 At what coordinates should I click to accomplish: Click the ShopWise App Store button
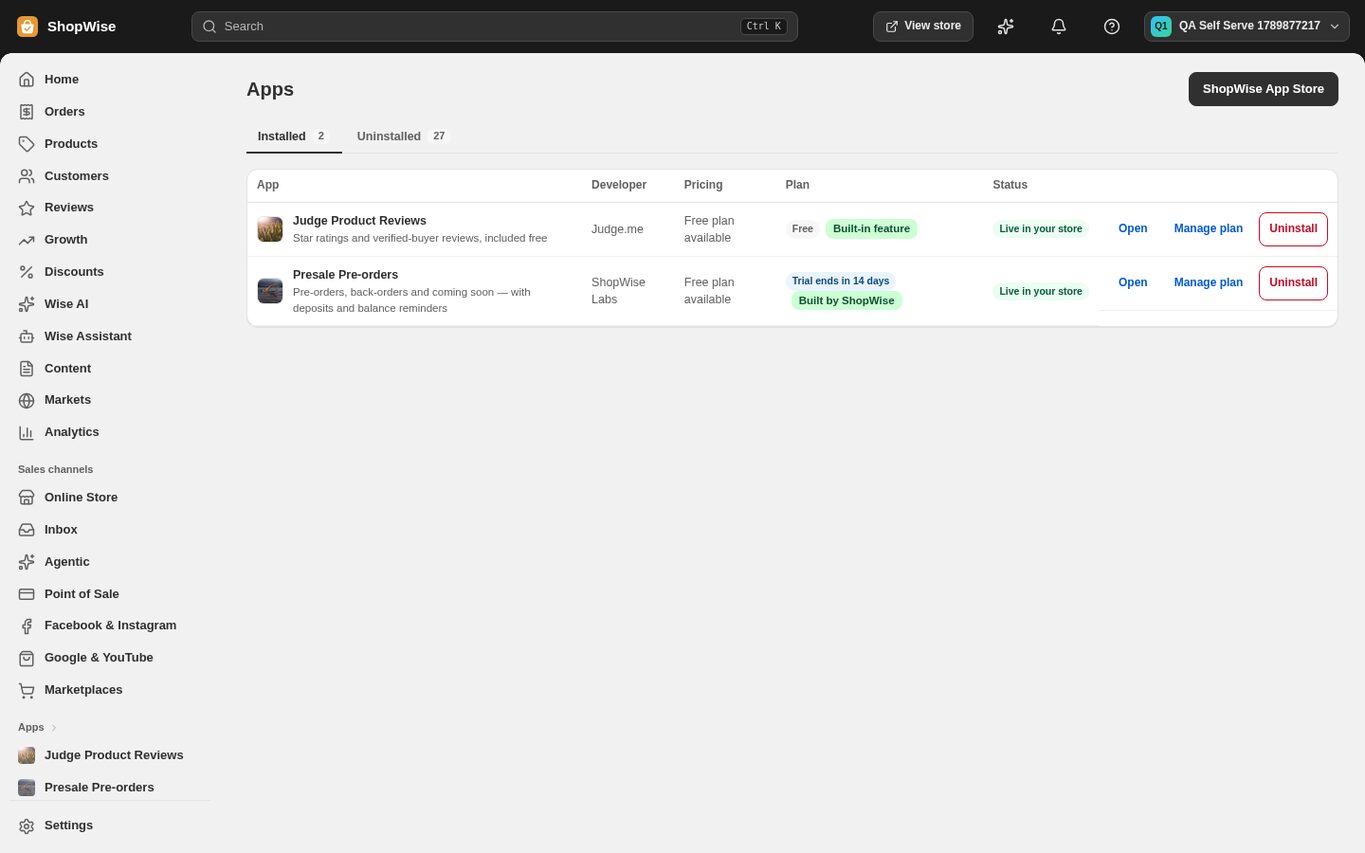tap(1263, 89)
